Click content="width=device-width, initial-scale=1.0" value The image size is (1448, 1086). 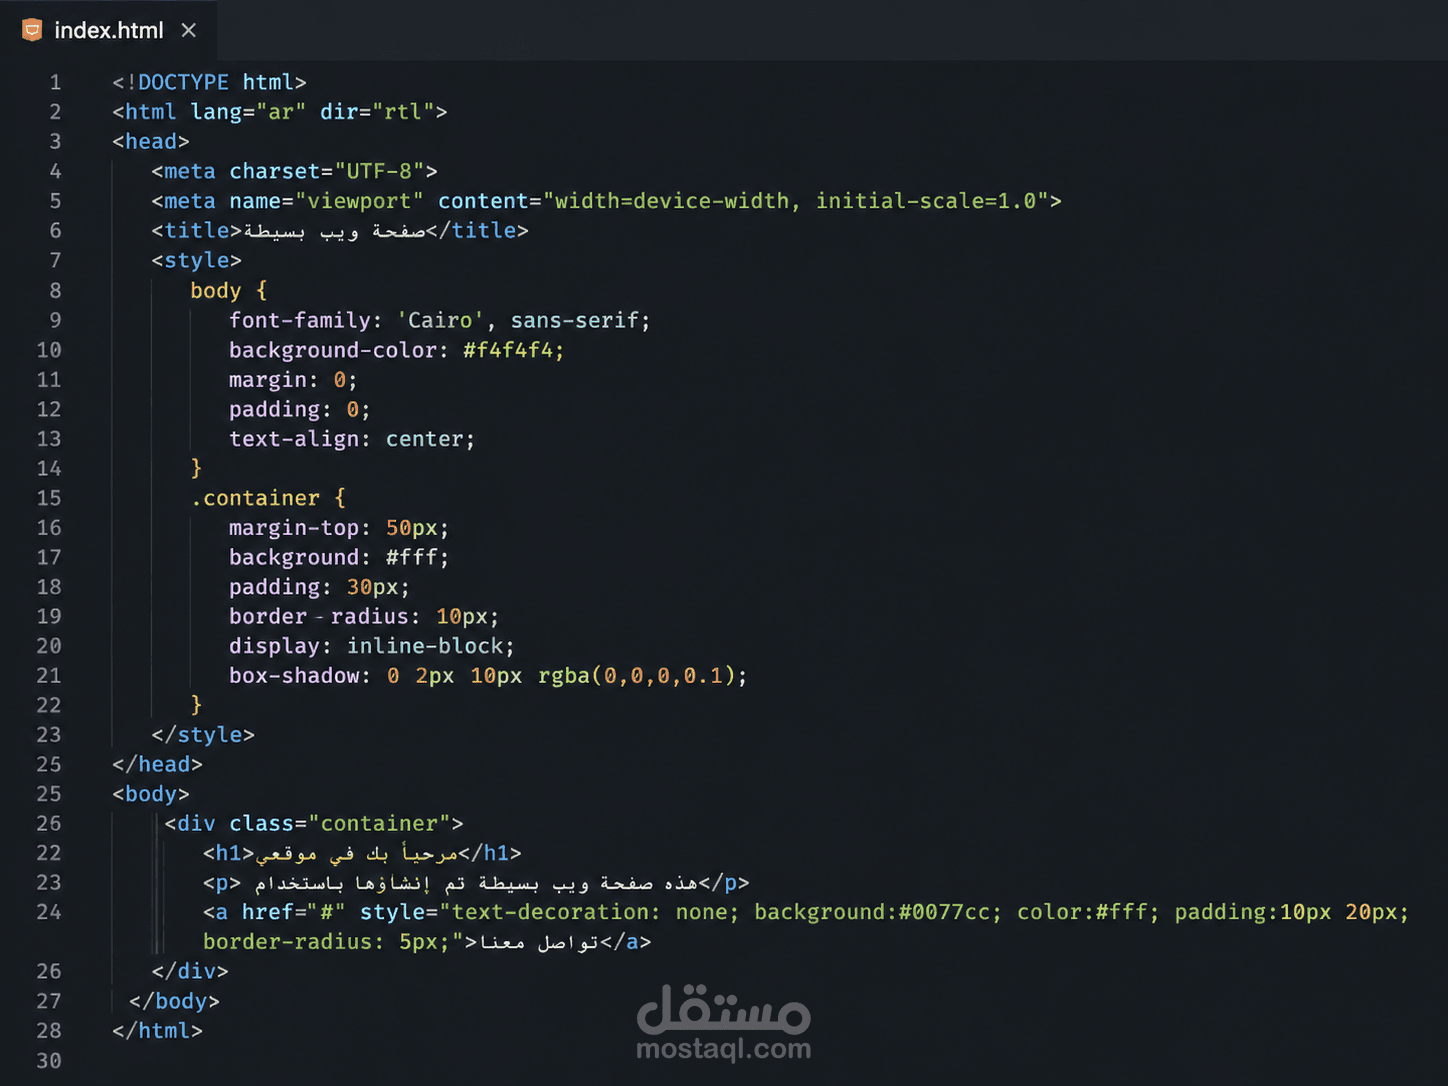743,201
